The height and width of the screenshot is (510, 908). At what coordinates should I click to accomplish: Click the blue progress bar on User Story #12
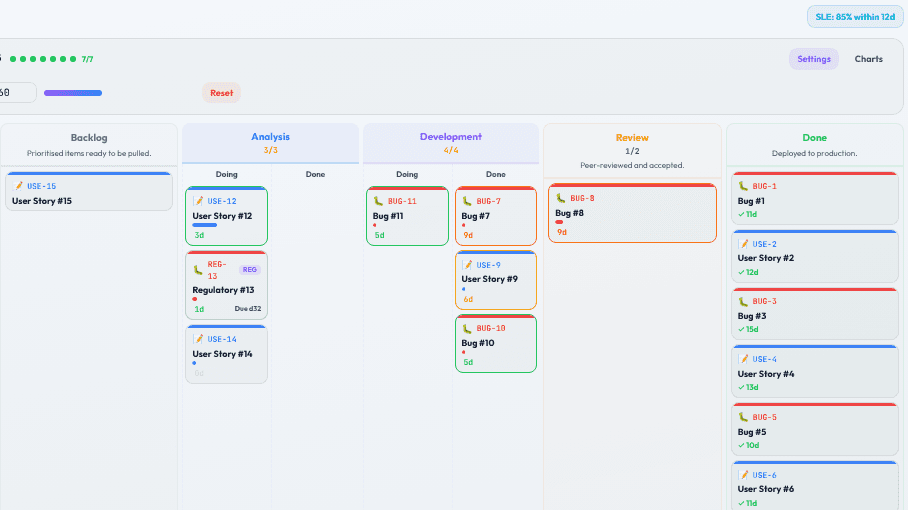(204, 225)
